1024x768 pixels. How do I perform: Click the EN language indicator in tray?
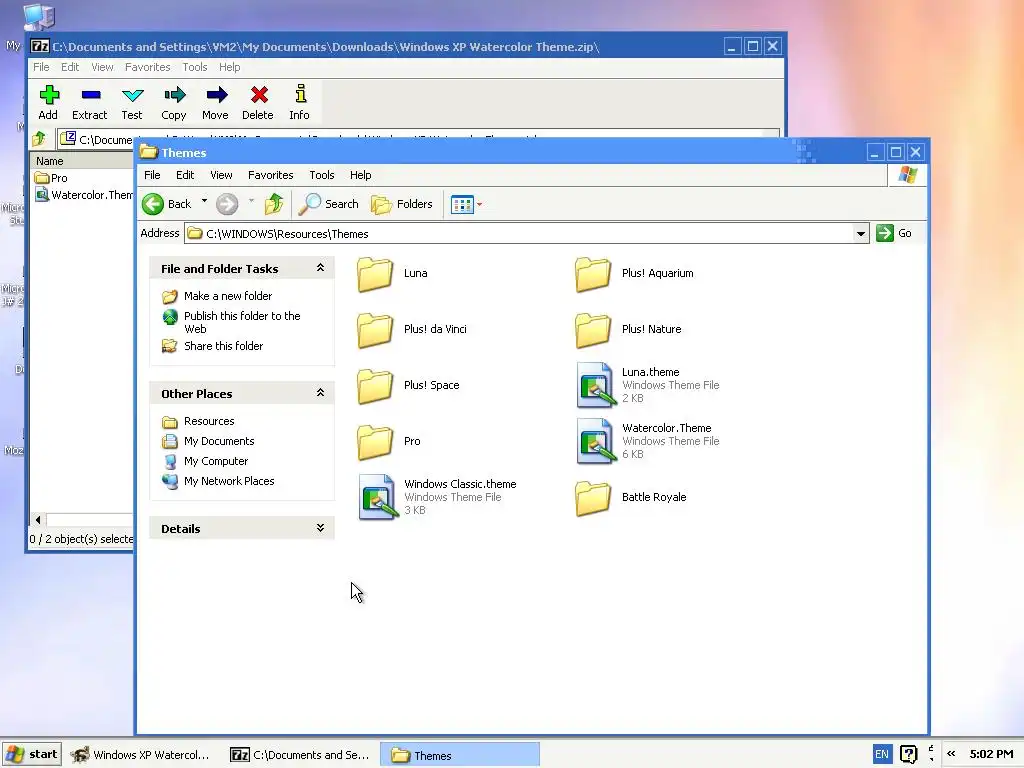(x=882, y=754)
